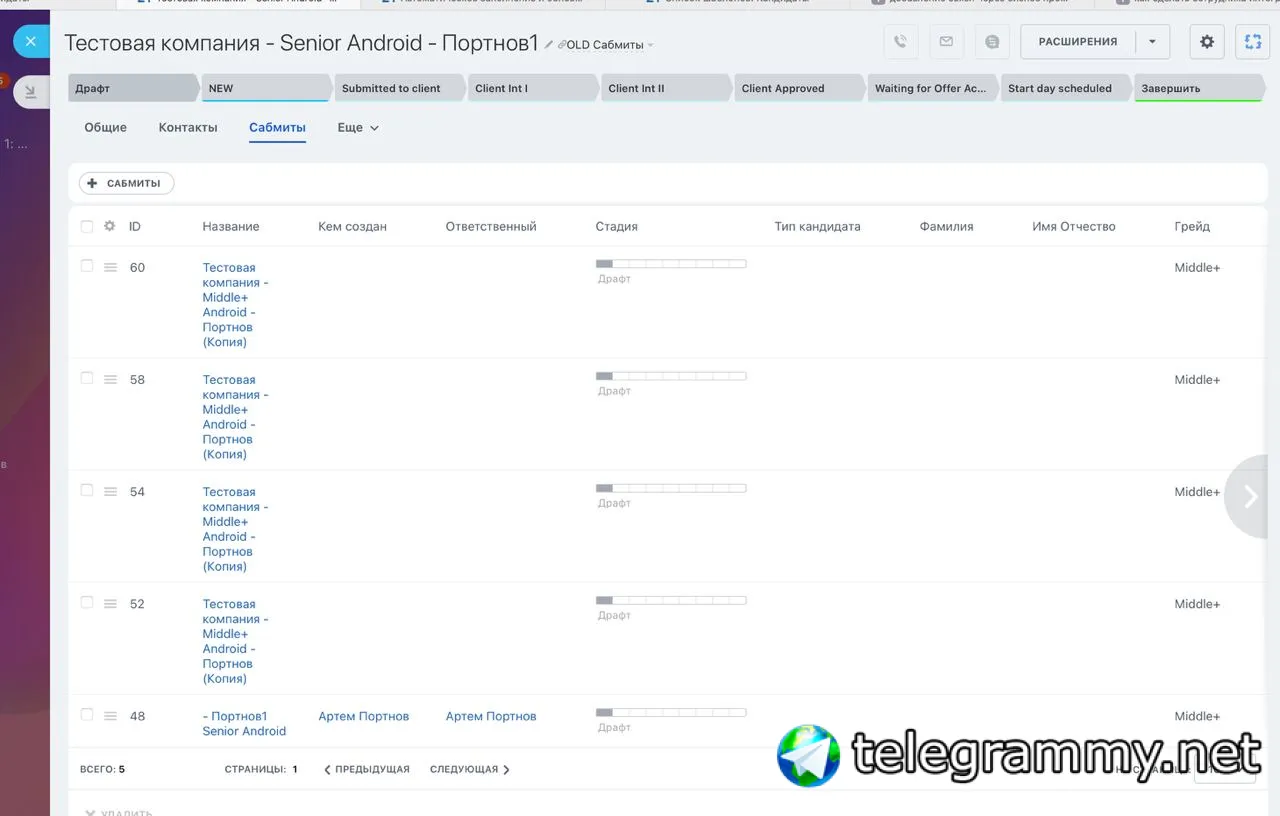Sort by the Стадия column header
The width and height of the screenshot is (1280, 816).
tap(616, 227)
